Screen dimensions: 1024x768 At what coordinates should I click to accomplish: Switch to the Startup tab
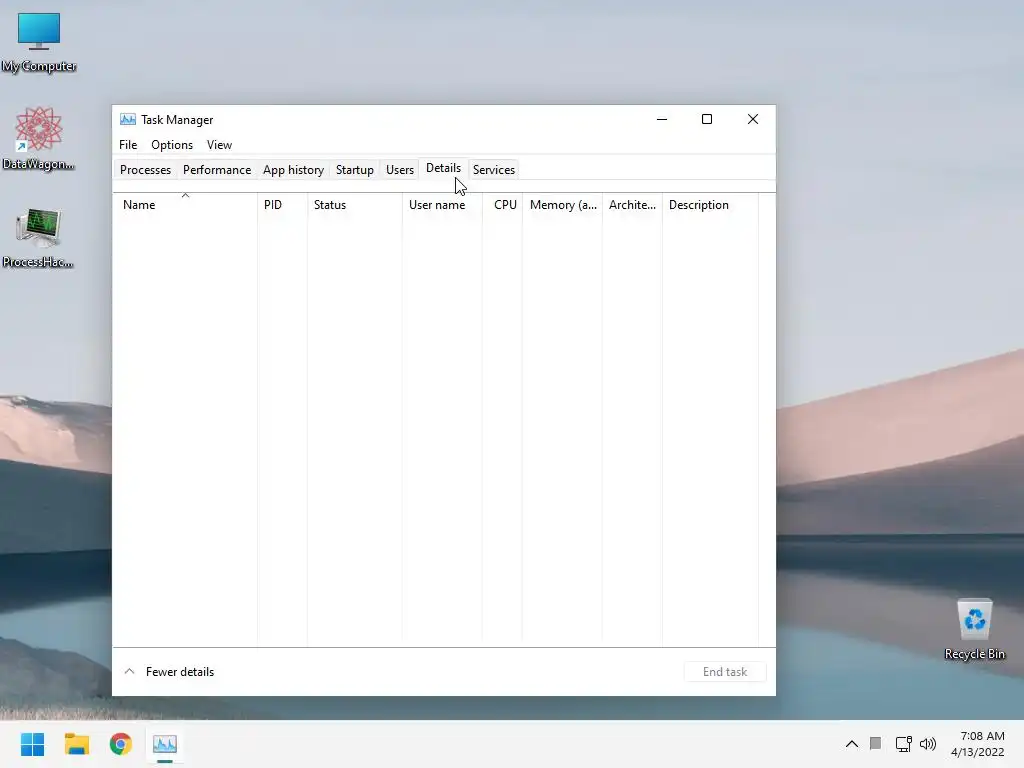(355, 170)
